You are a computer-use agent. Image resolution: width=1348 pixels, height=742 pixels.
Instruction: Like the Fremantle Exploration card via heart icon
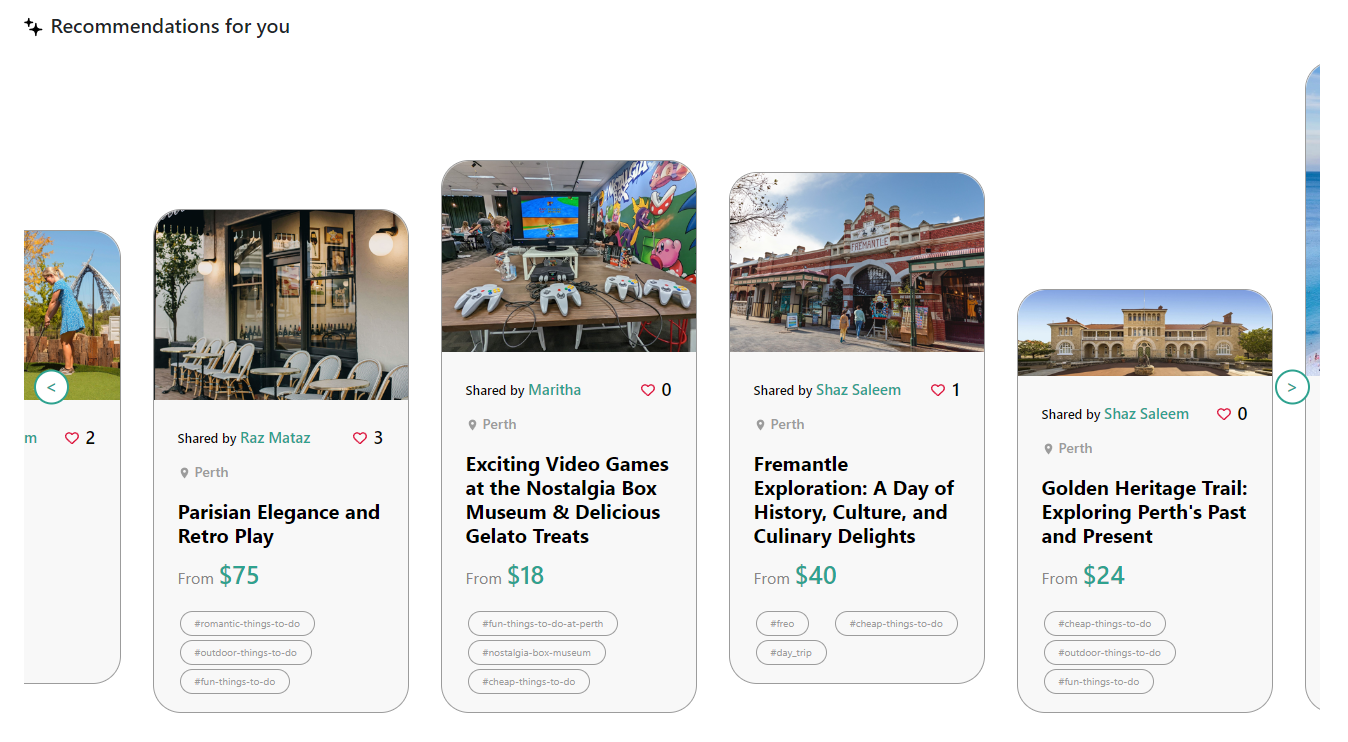[x=938, y=390]
